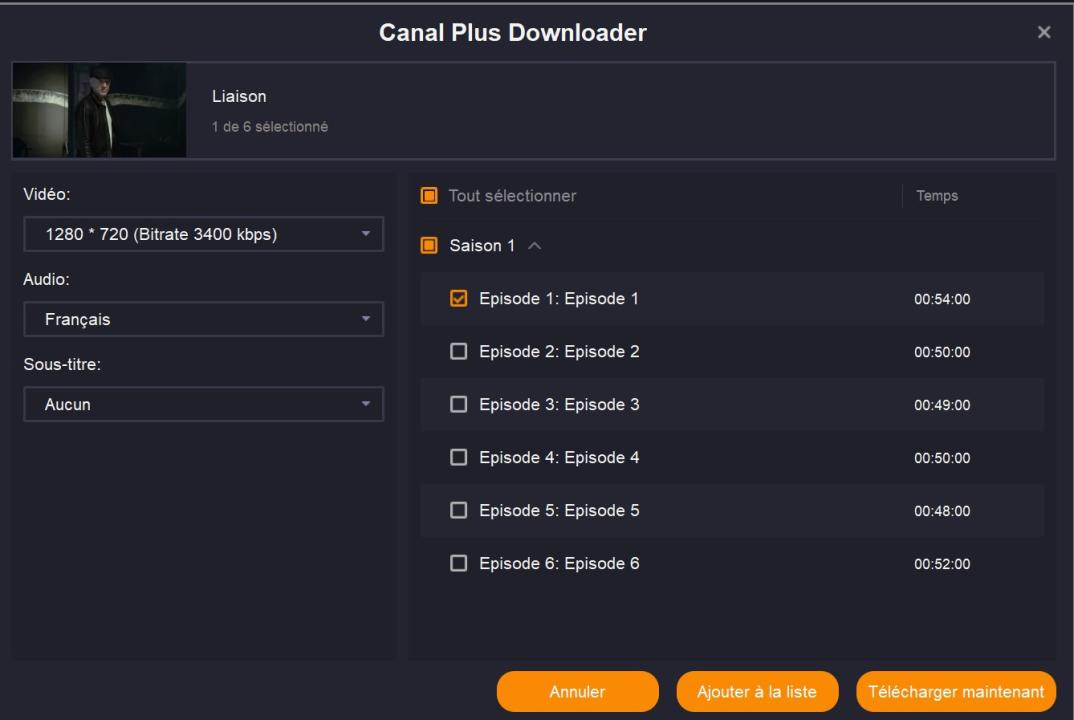Check the Episode 2 checkbox

coord(459,351)
